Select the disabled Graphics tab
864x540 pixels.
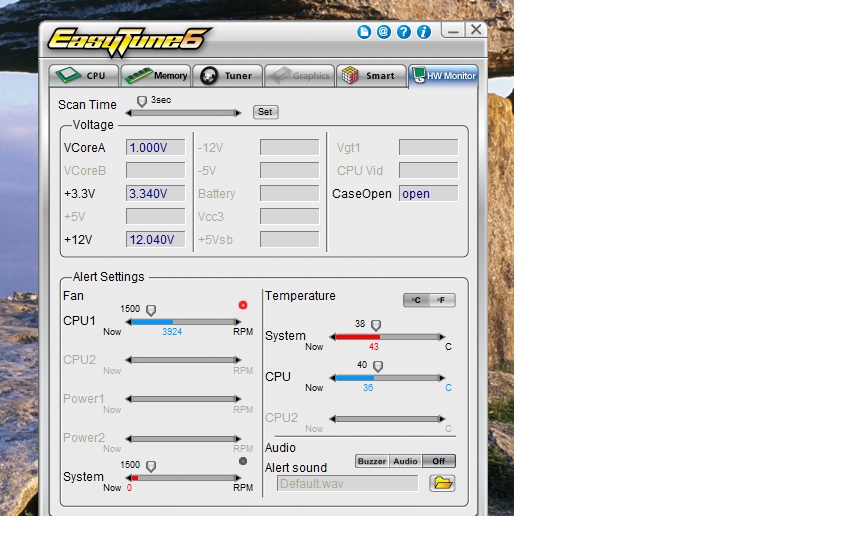pyautogui.click(x=299, y=75)
